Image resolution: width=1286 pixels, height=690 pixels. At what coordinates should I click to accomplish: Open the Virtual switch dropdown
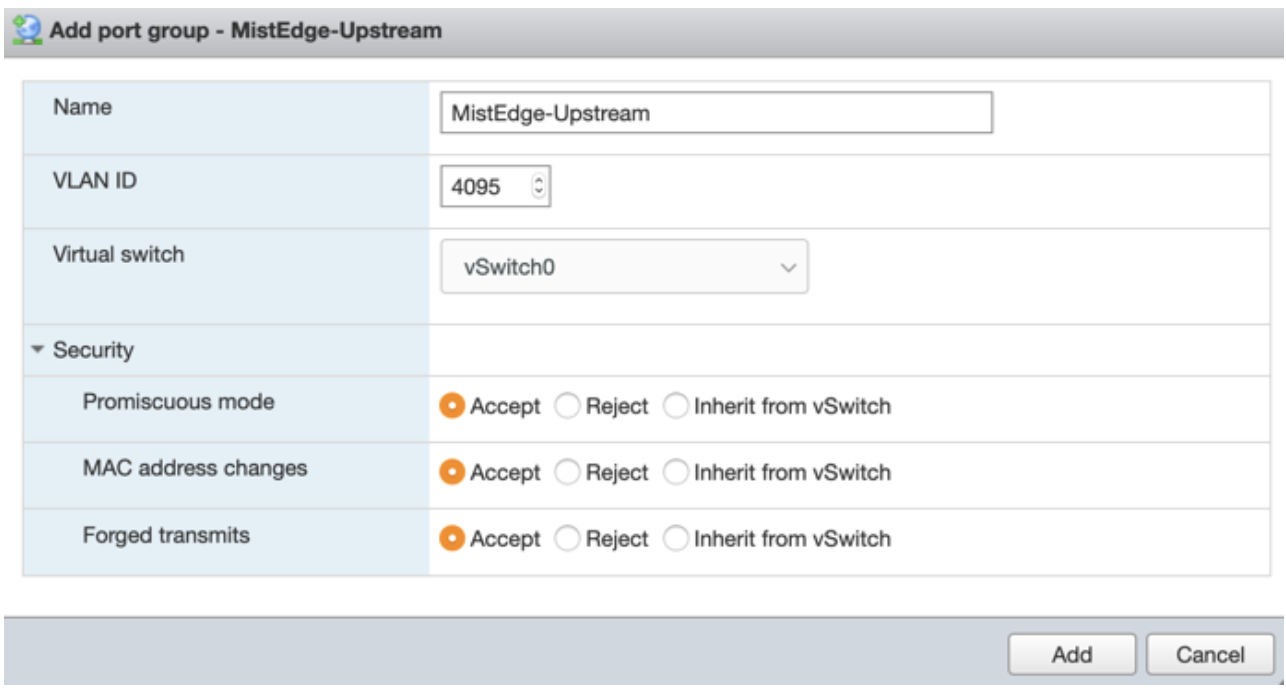click(623, 268)
